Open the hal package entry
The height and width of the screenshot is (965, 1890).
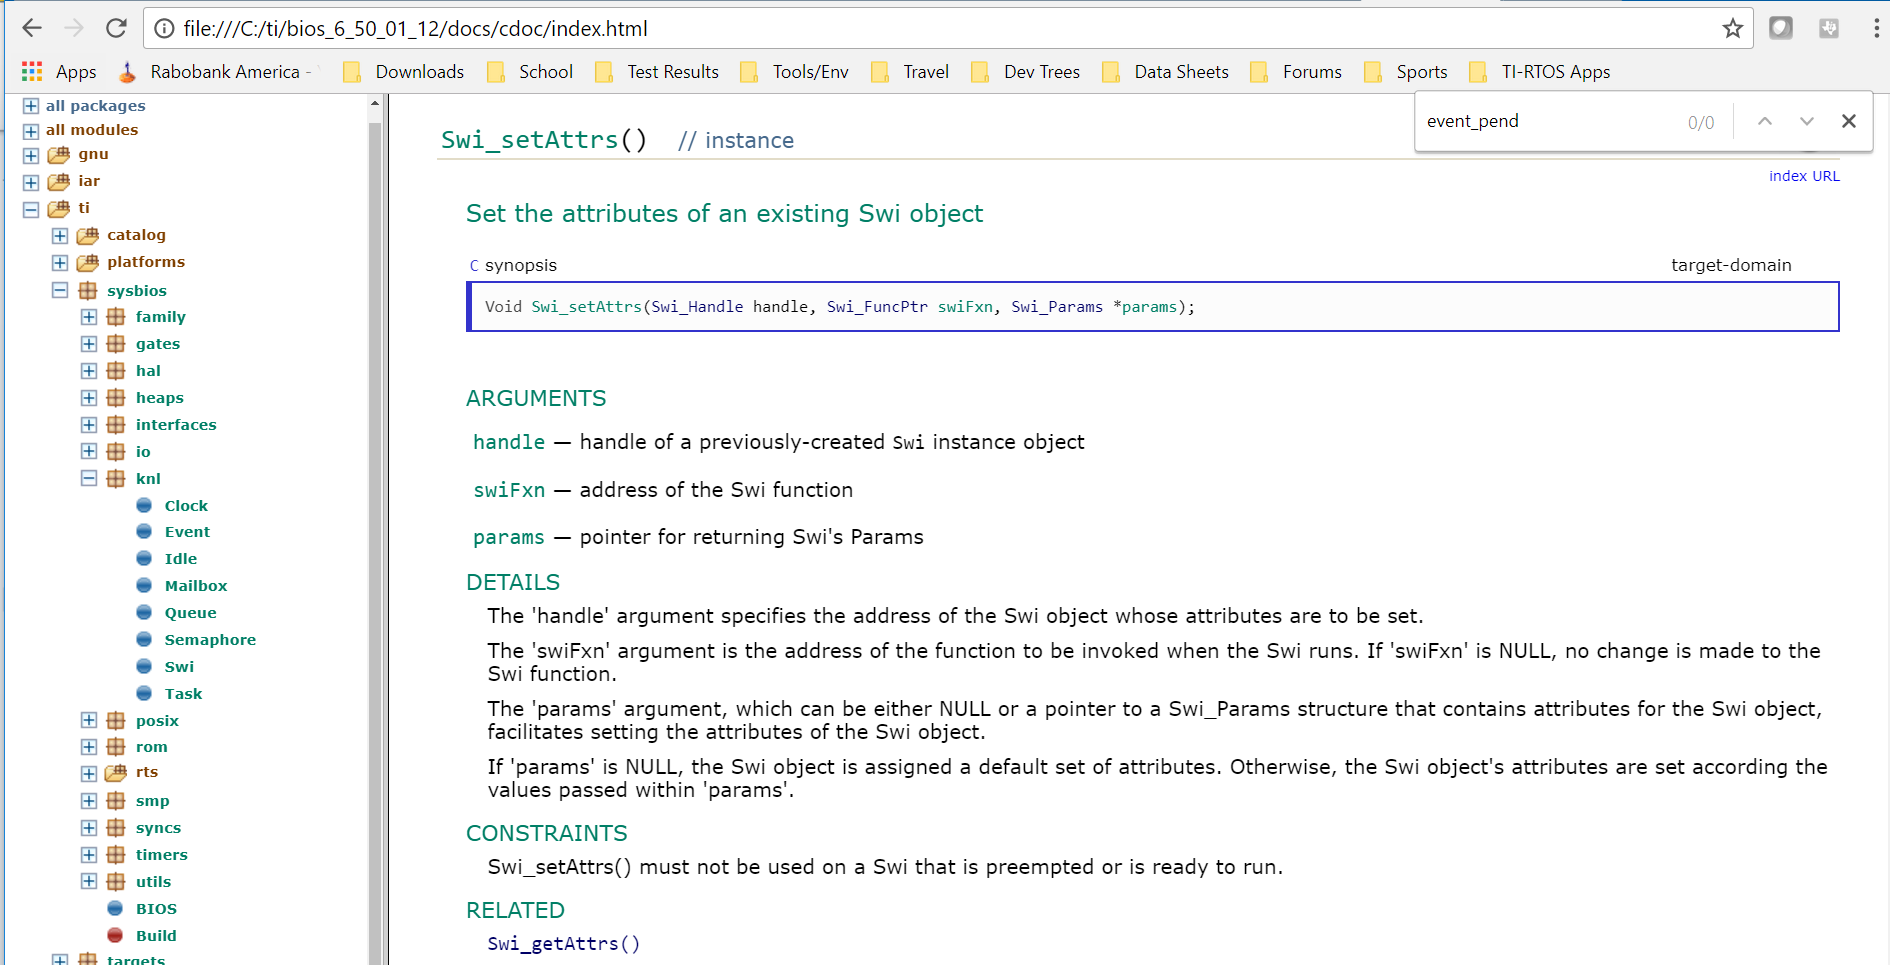tap(148, 371)
